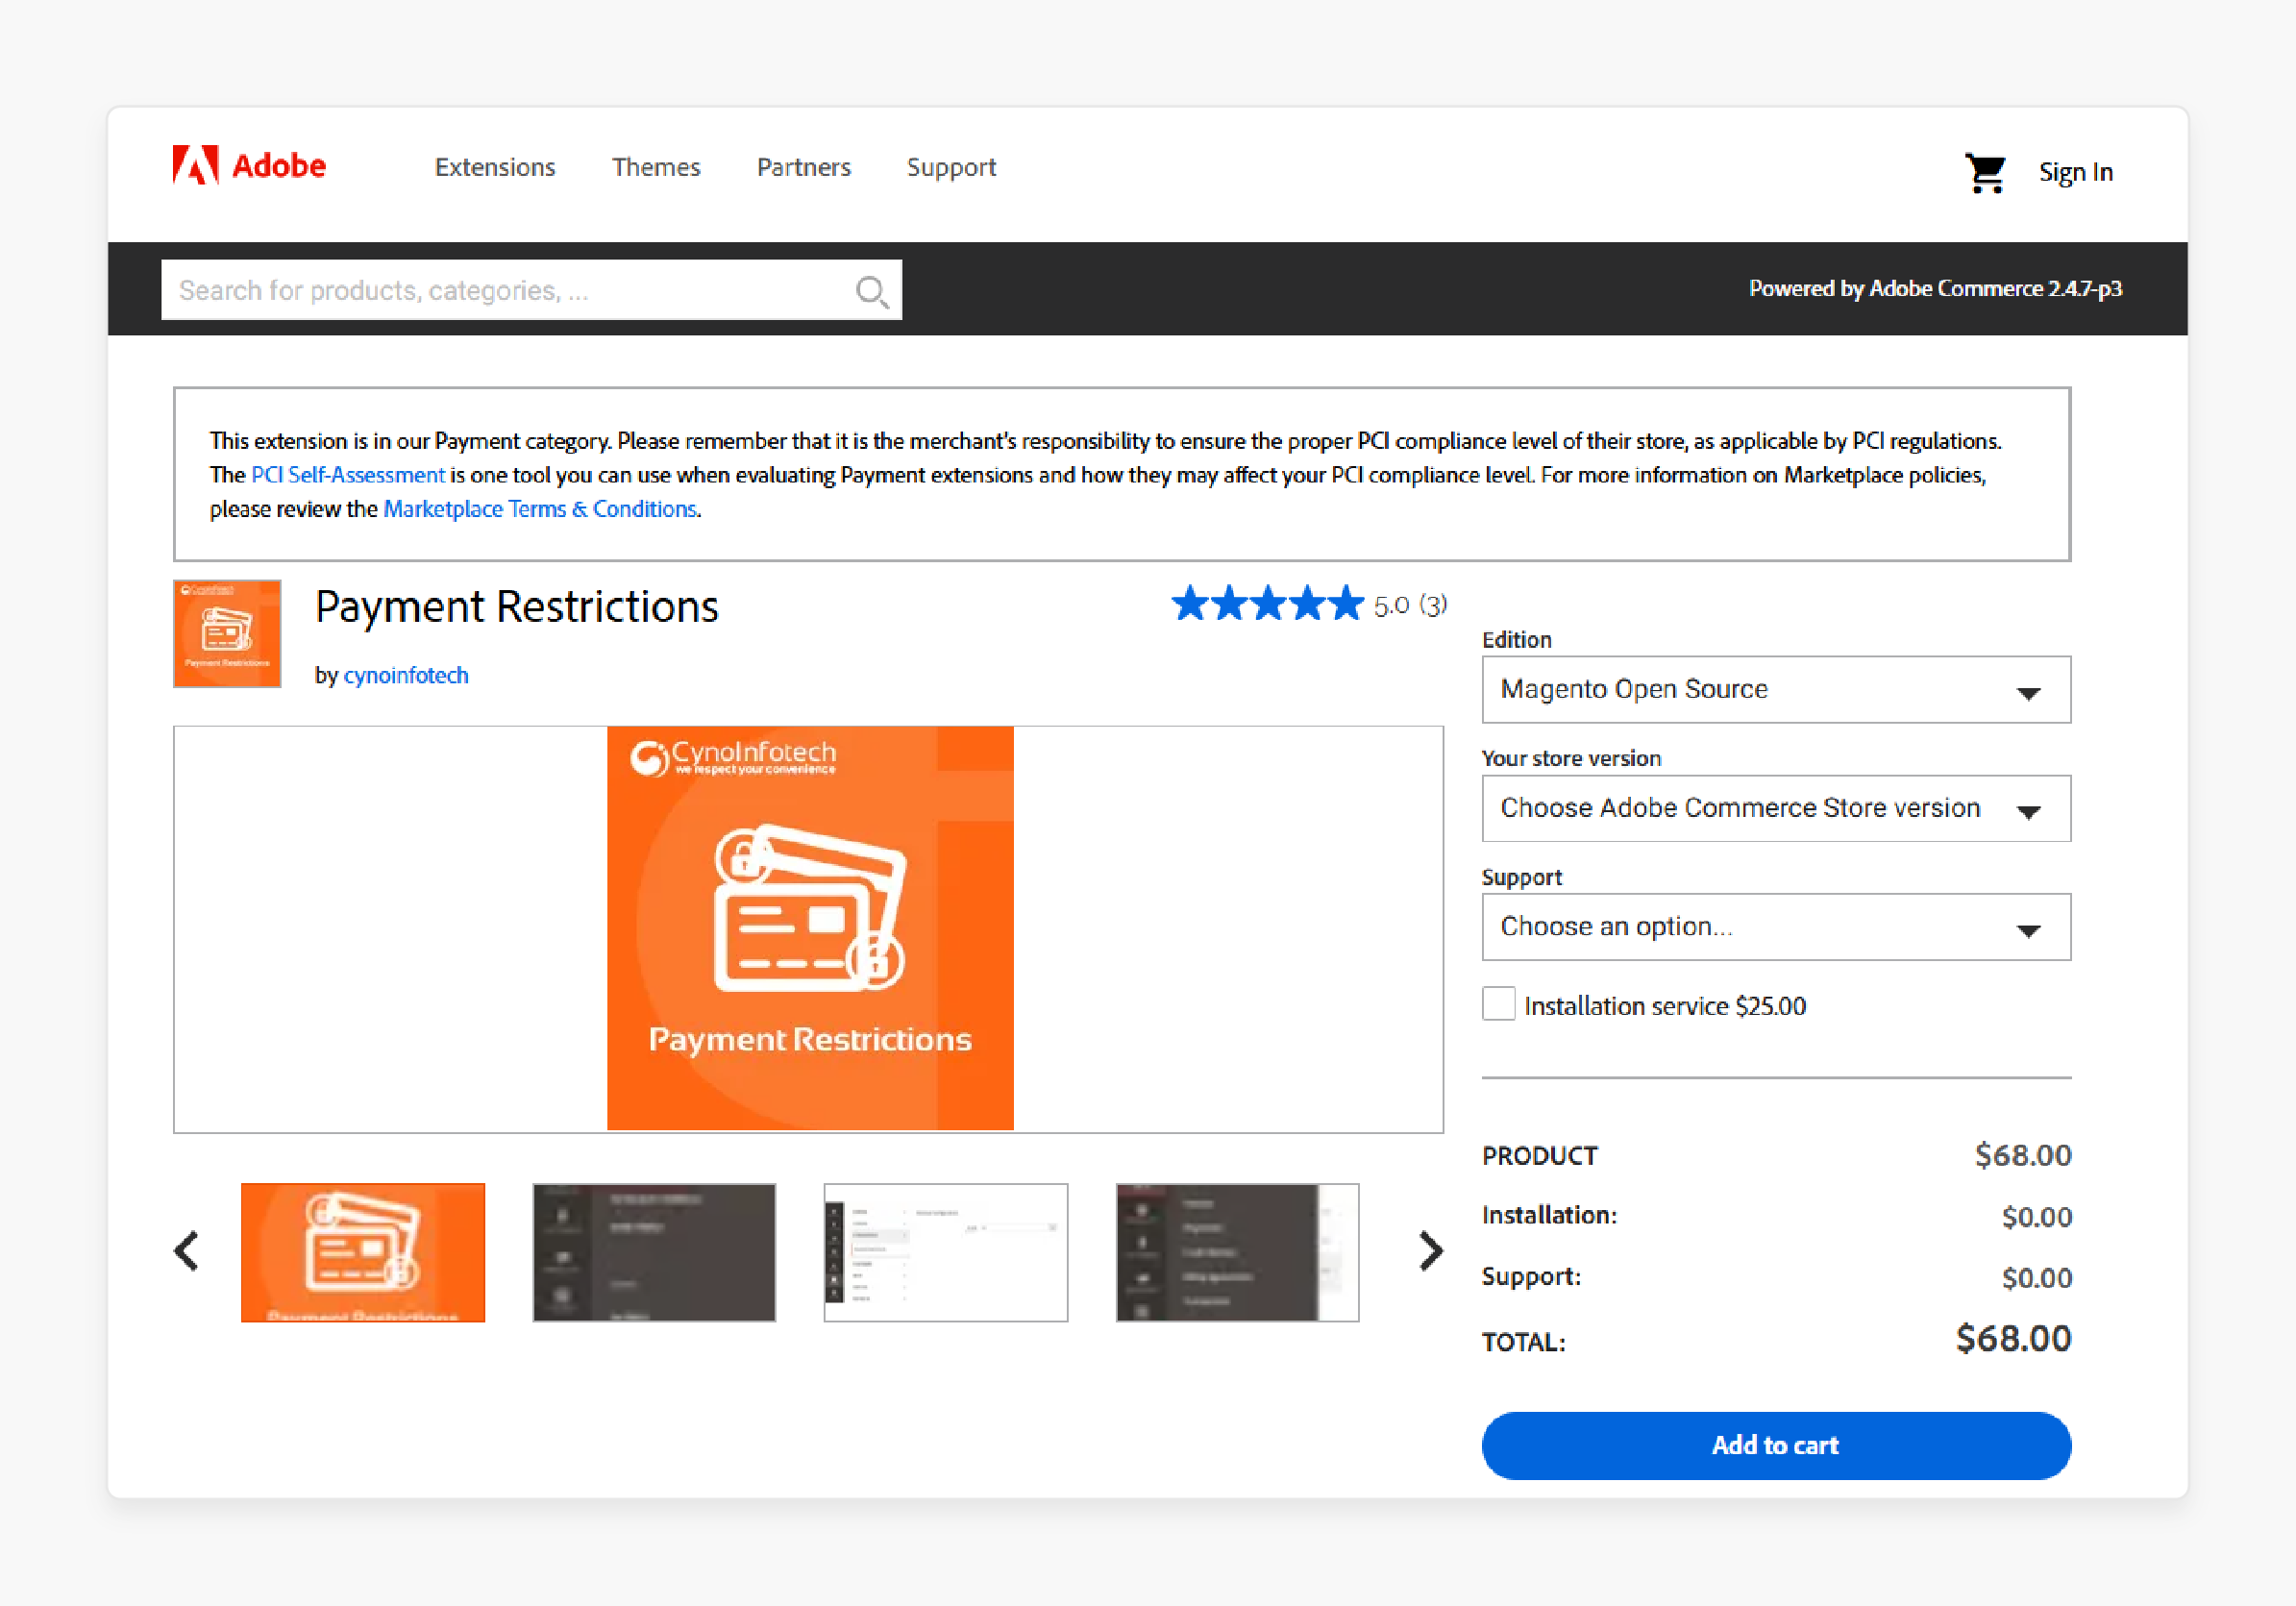This screenshot has width=2296, height=1606.
Task: Click the small Payment Restrictions product icon
Action: pyautogui.click(x=227, y=633)
